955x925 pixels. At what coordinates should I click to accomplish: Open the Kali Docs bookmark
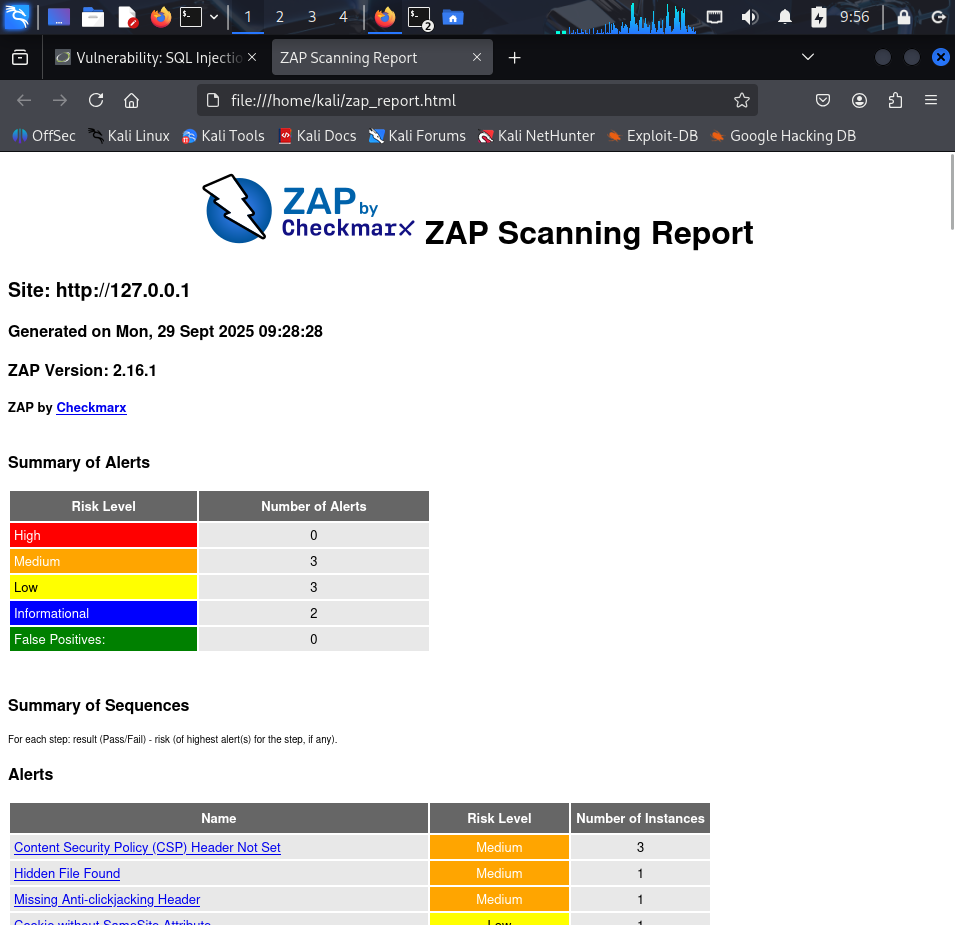317,136
